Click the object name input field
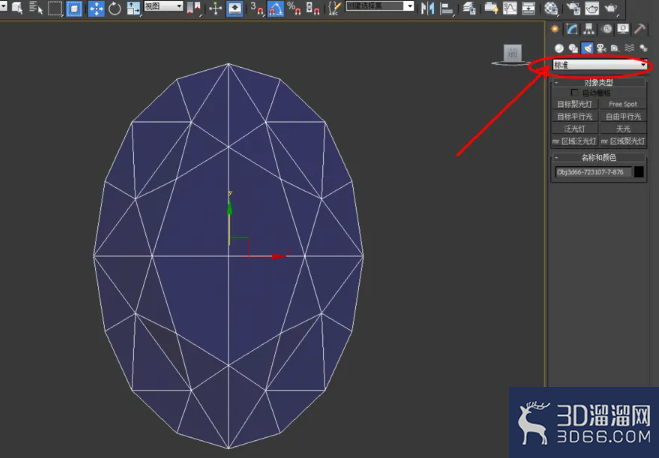The width and height of the screenshot is (659, 458). tap(593, 172)
